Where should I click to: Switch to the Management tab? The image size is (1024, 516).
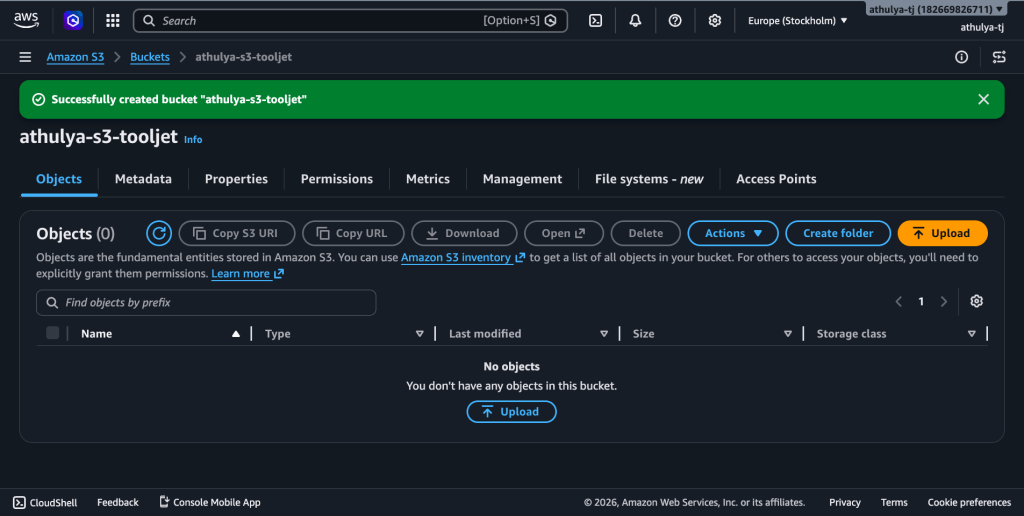pyautogui.click(x=522, y=179)
